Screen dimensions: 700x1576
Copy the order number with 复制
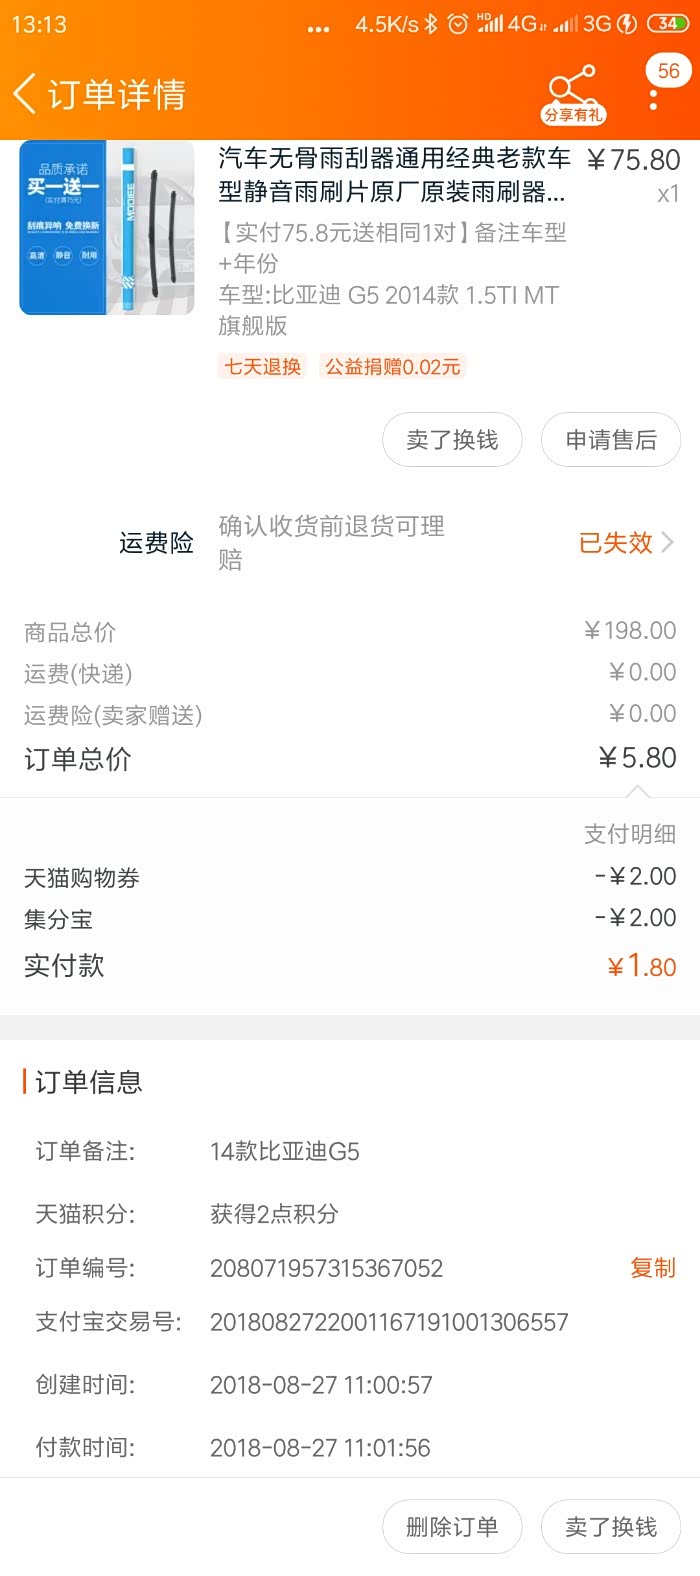pos(653,1268)
